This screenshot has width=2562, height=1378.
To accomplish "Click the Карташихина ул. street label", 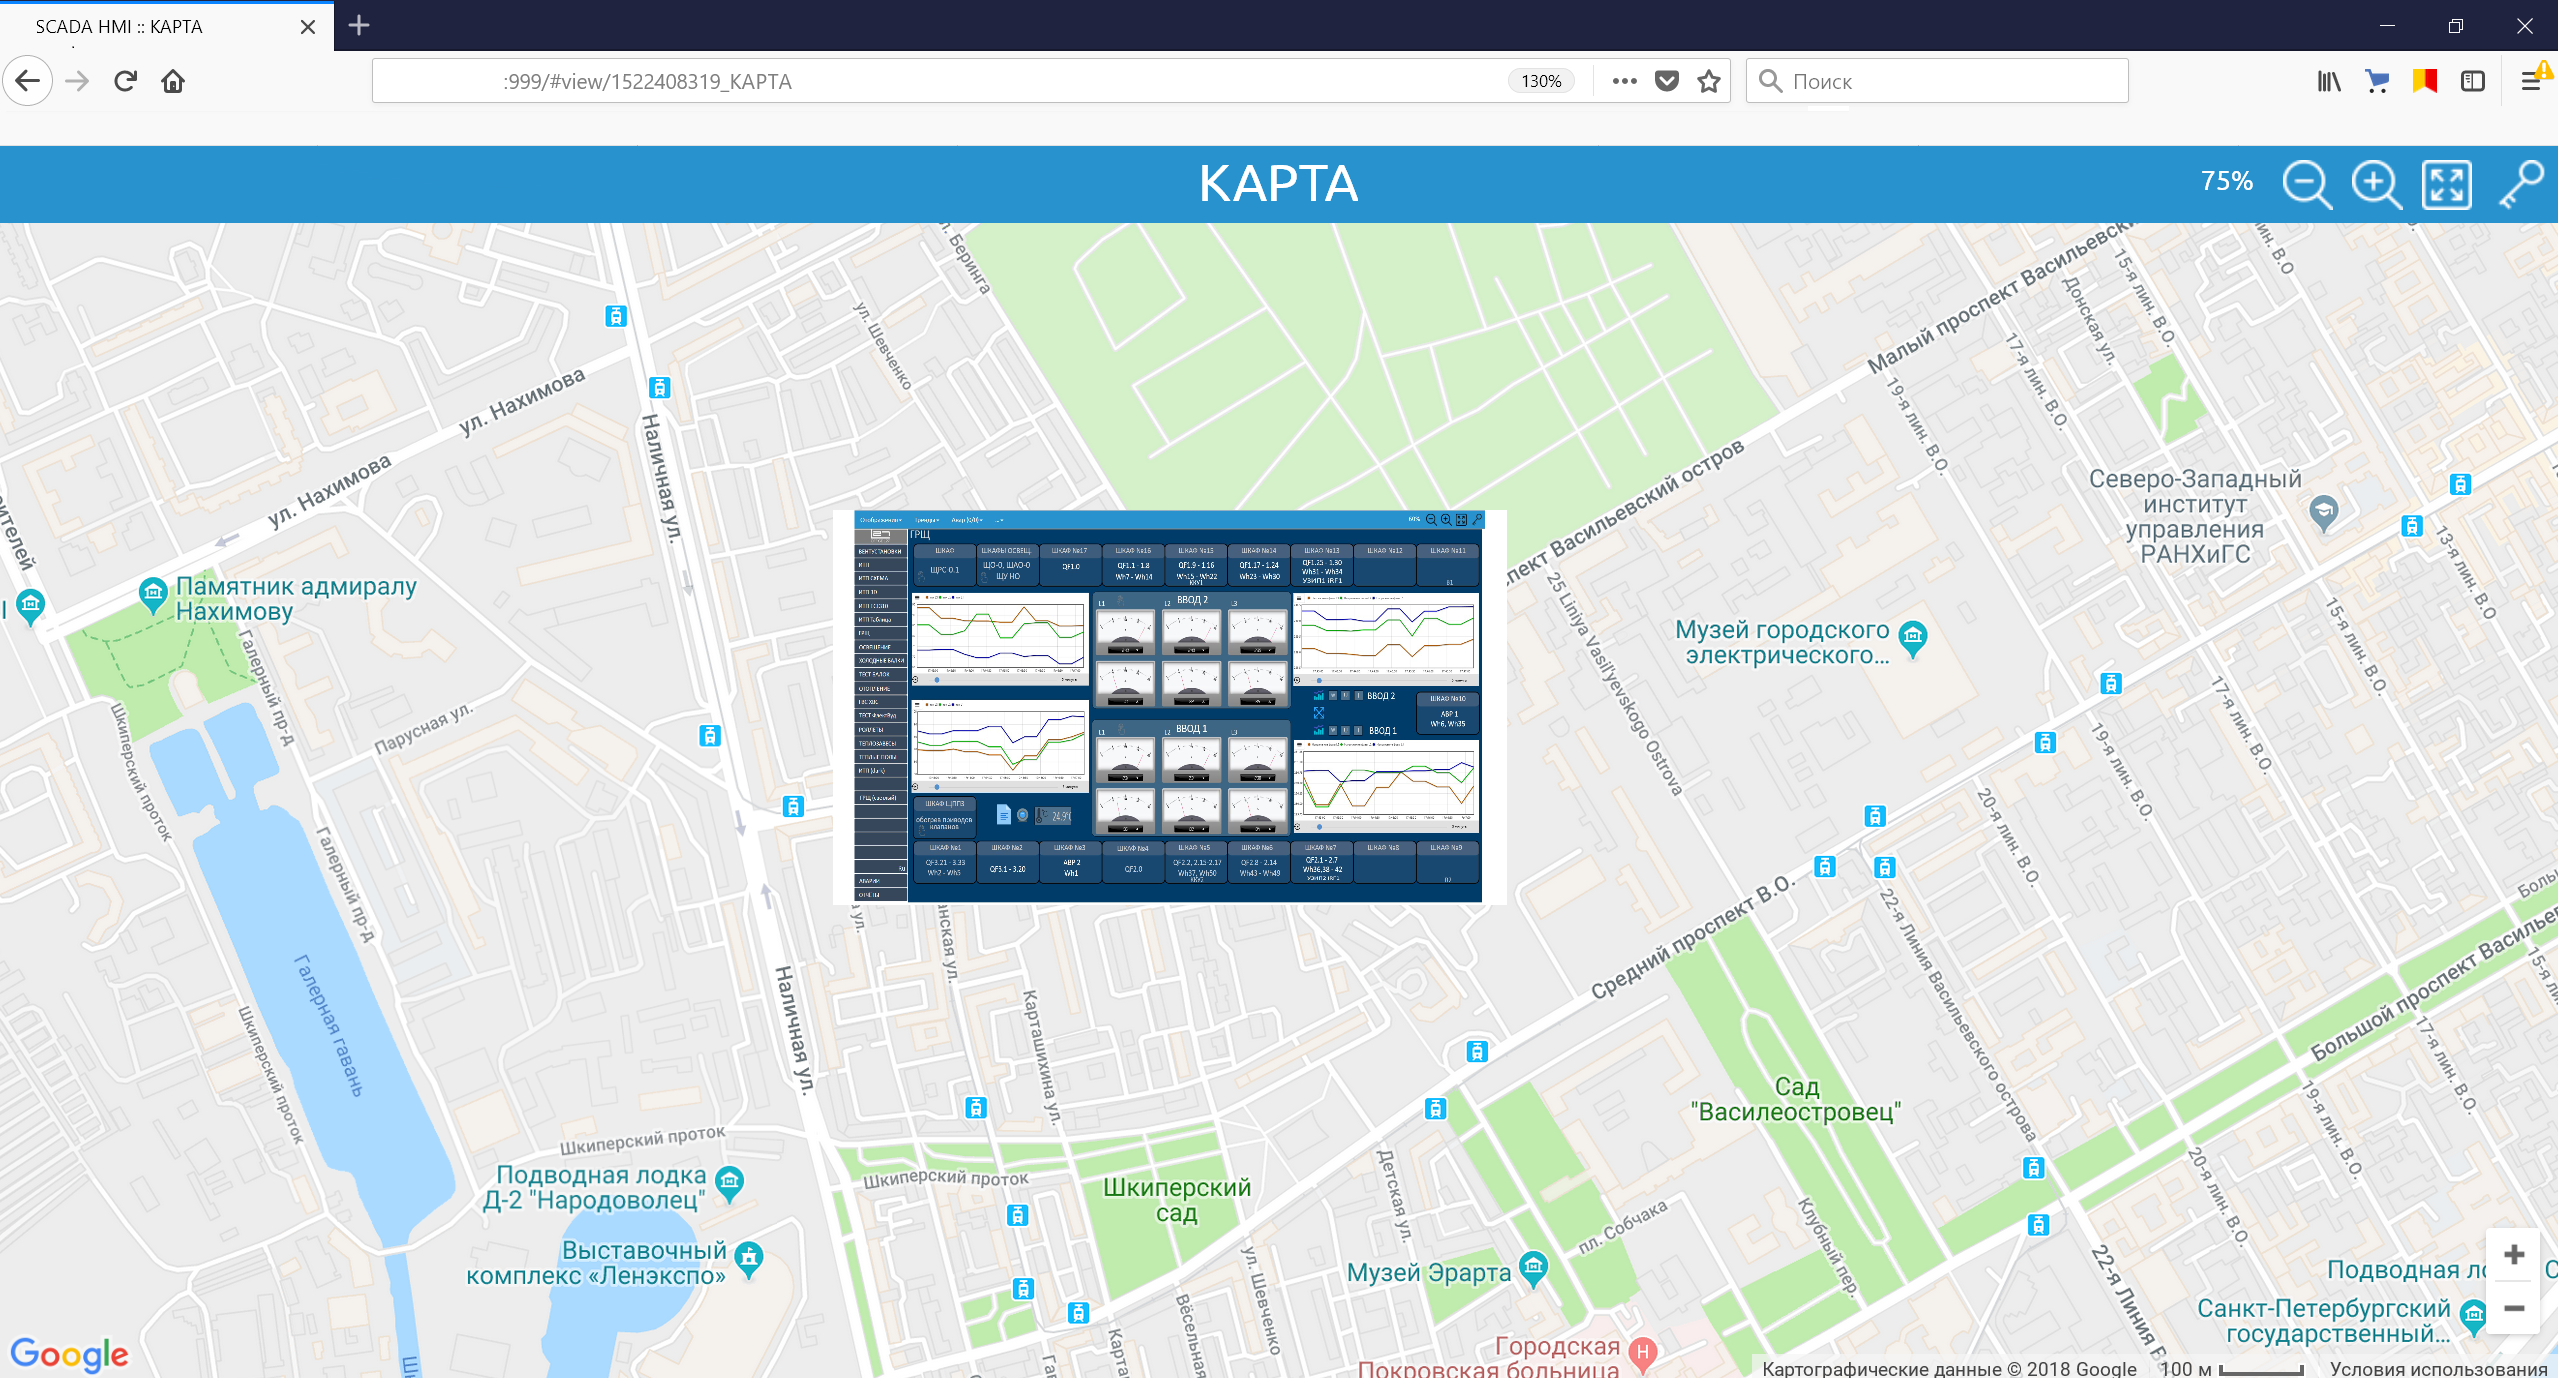I will (1040, 1057).
